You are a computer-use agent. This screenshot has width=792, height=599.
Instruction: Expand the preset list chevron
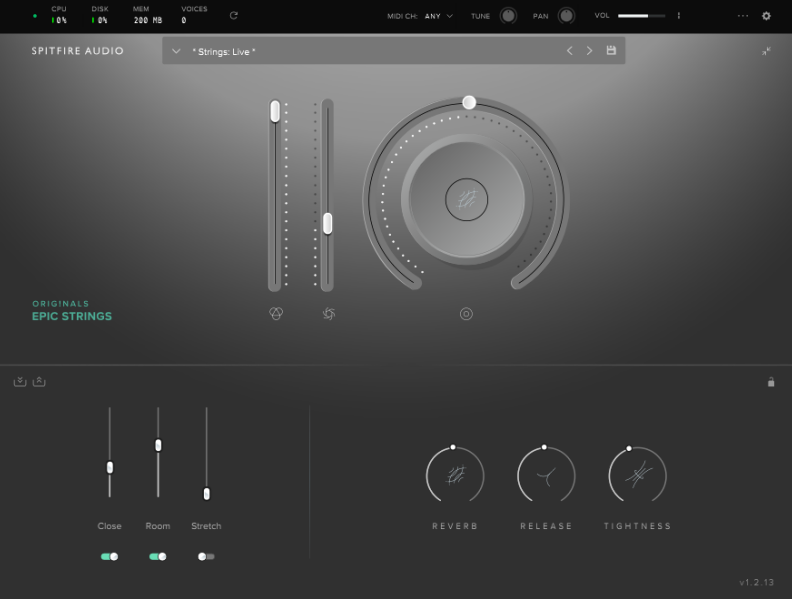click(176, 51)
